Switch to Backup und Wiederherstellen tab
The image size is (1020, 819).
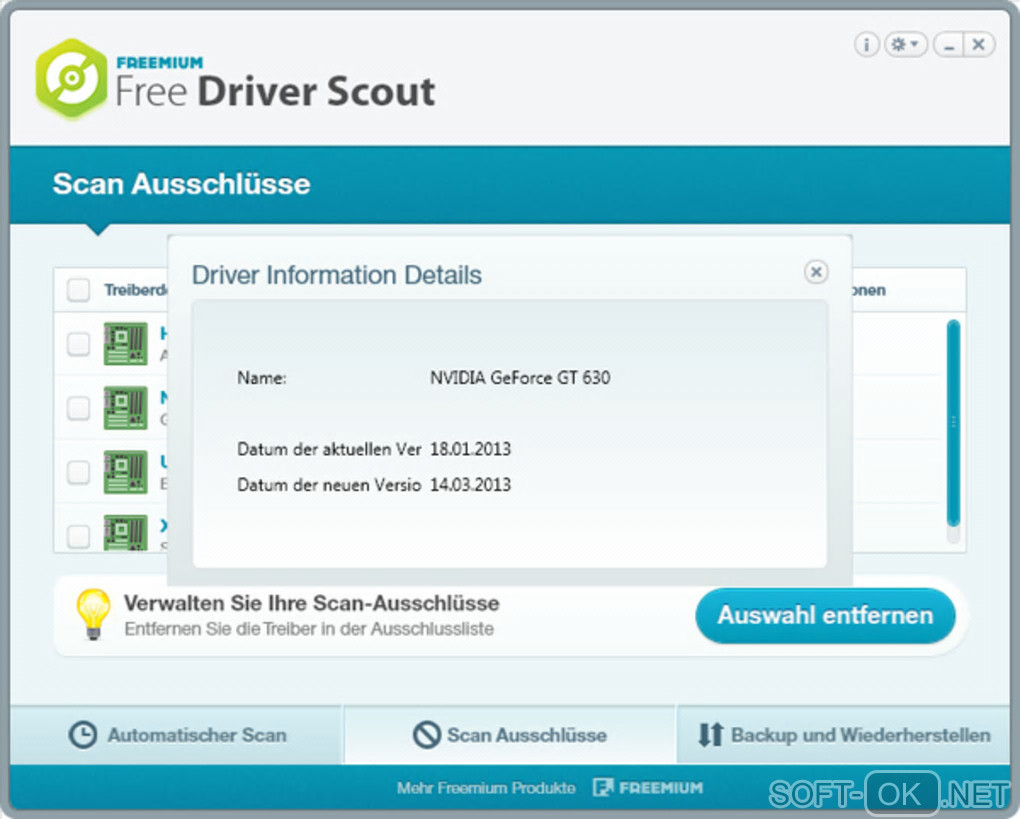coord(844,735)
